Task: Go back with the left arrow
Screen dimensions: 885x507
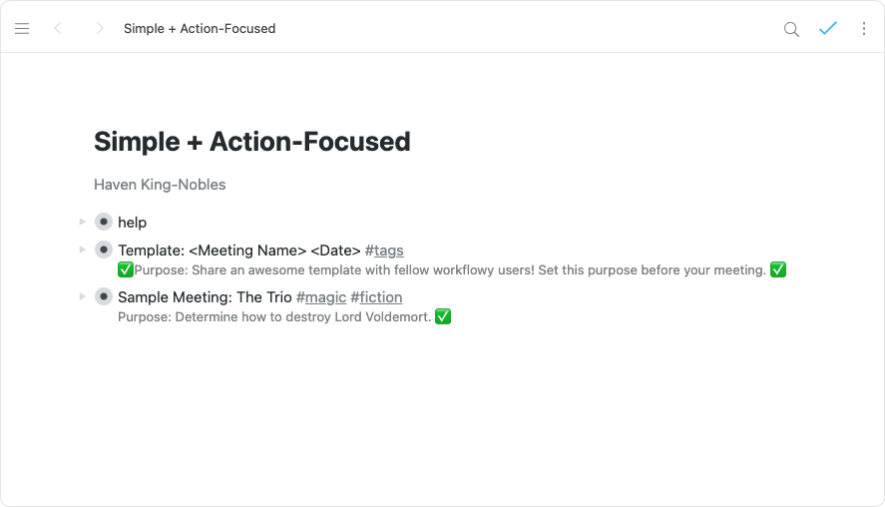Action: coord(58,29)
